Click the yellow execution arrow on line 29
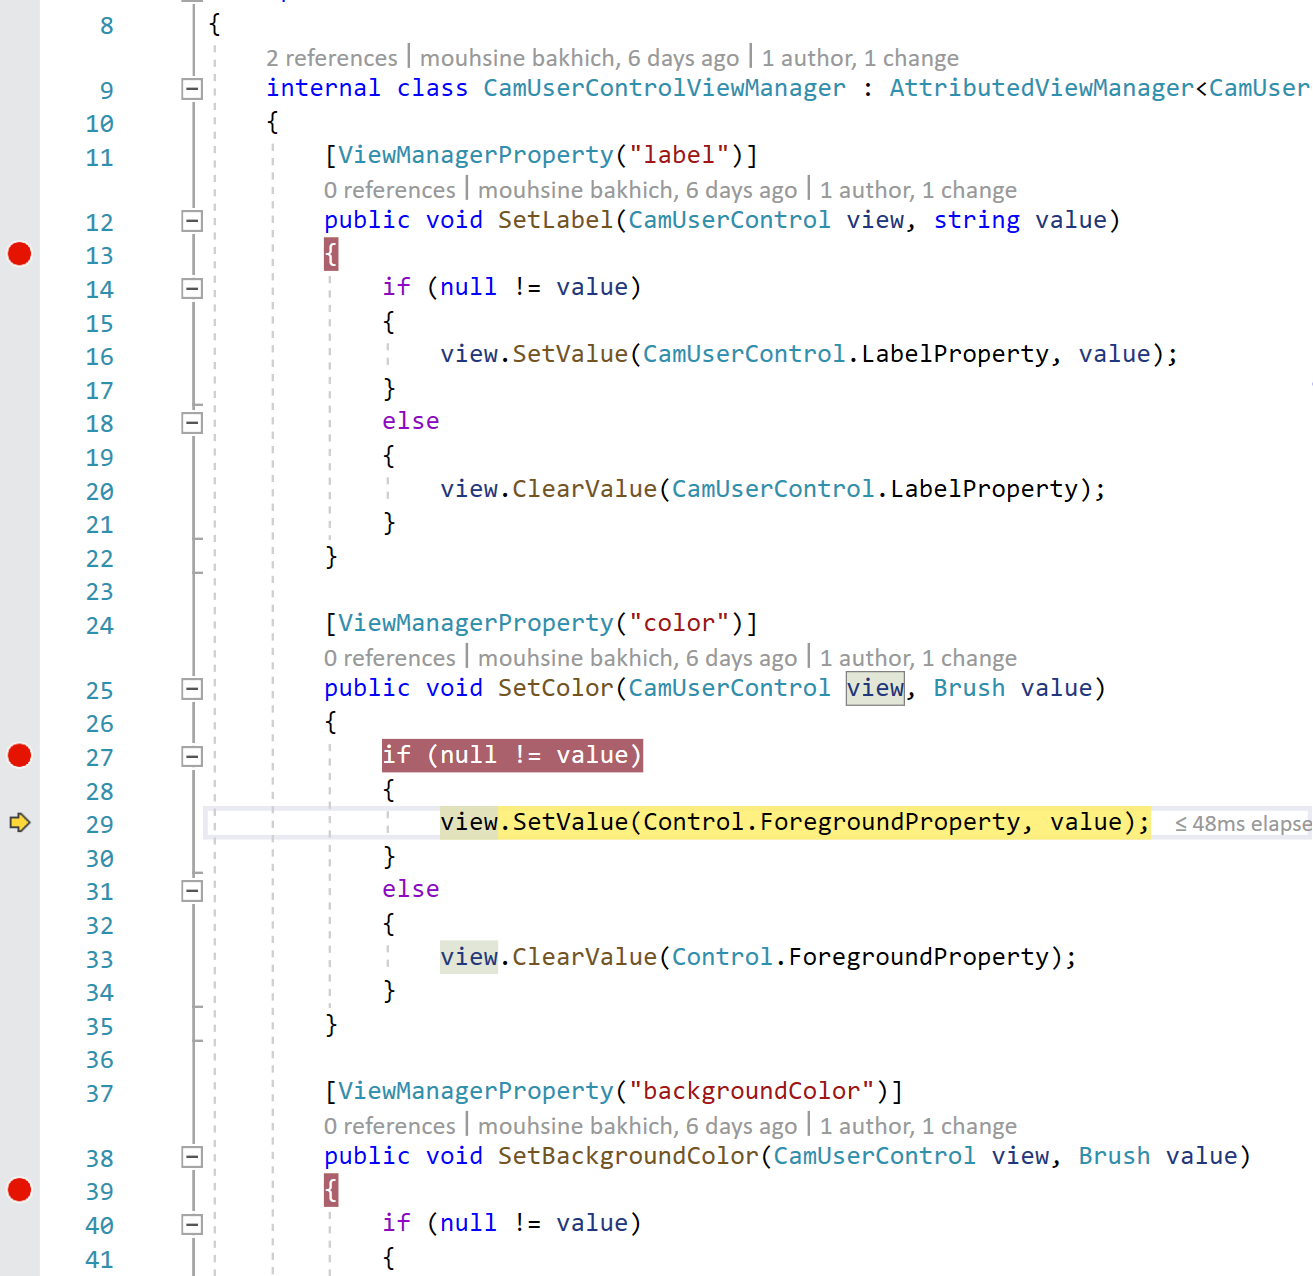The image size is (1313, 1276). (x=19, y=823)
